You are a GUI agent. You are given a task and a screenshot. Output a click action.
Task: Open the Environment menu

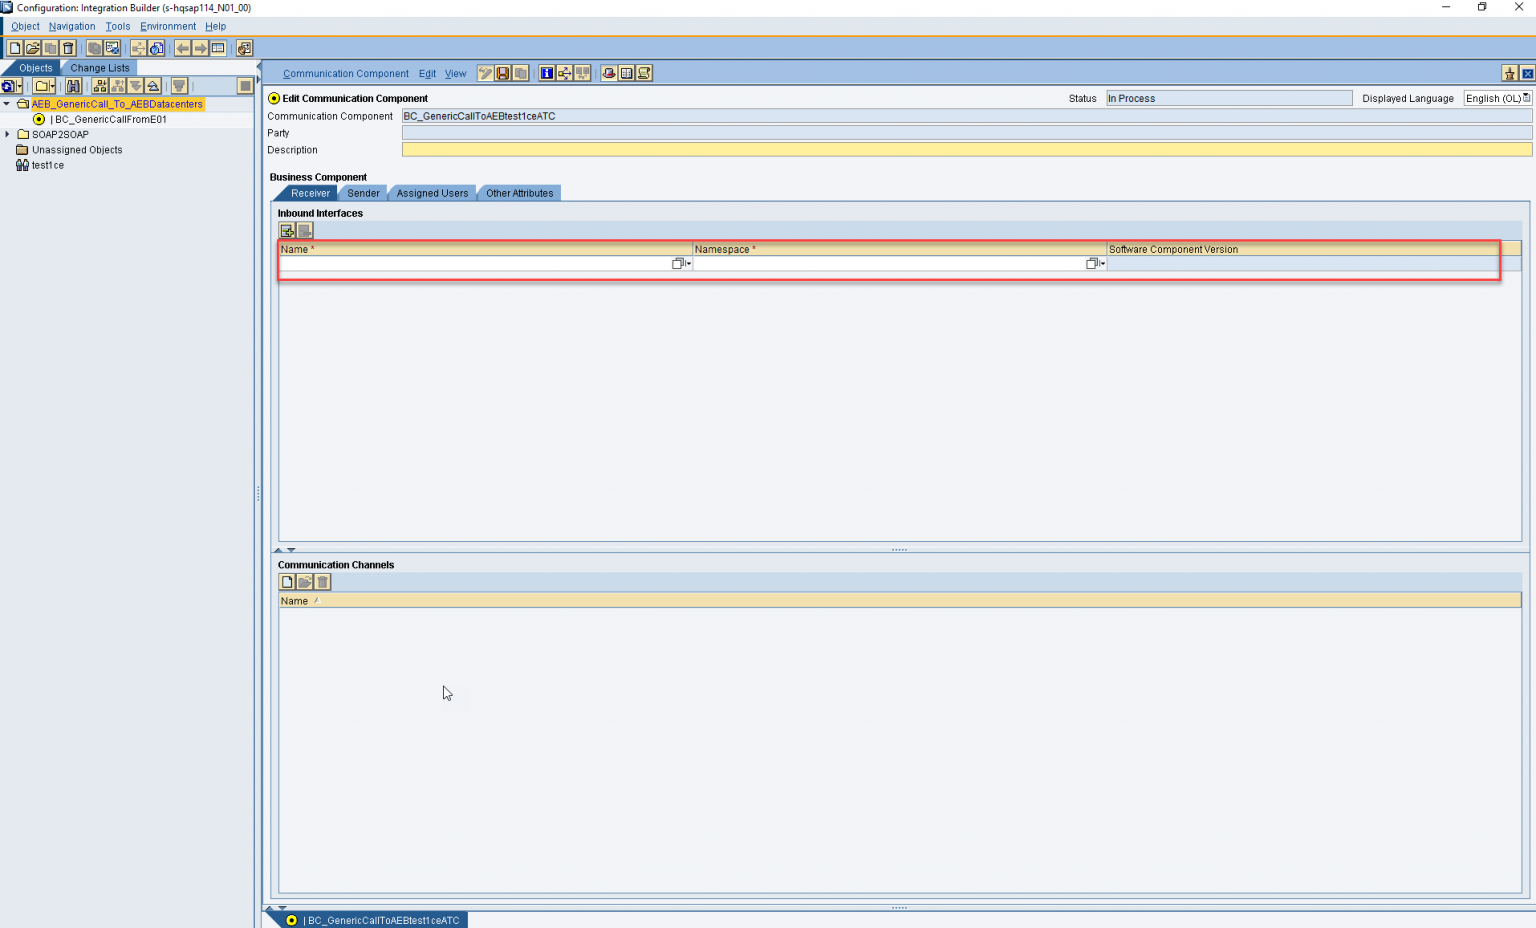[167, 26]
